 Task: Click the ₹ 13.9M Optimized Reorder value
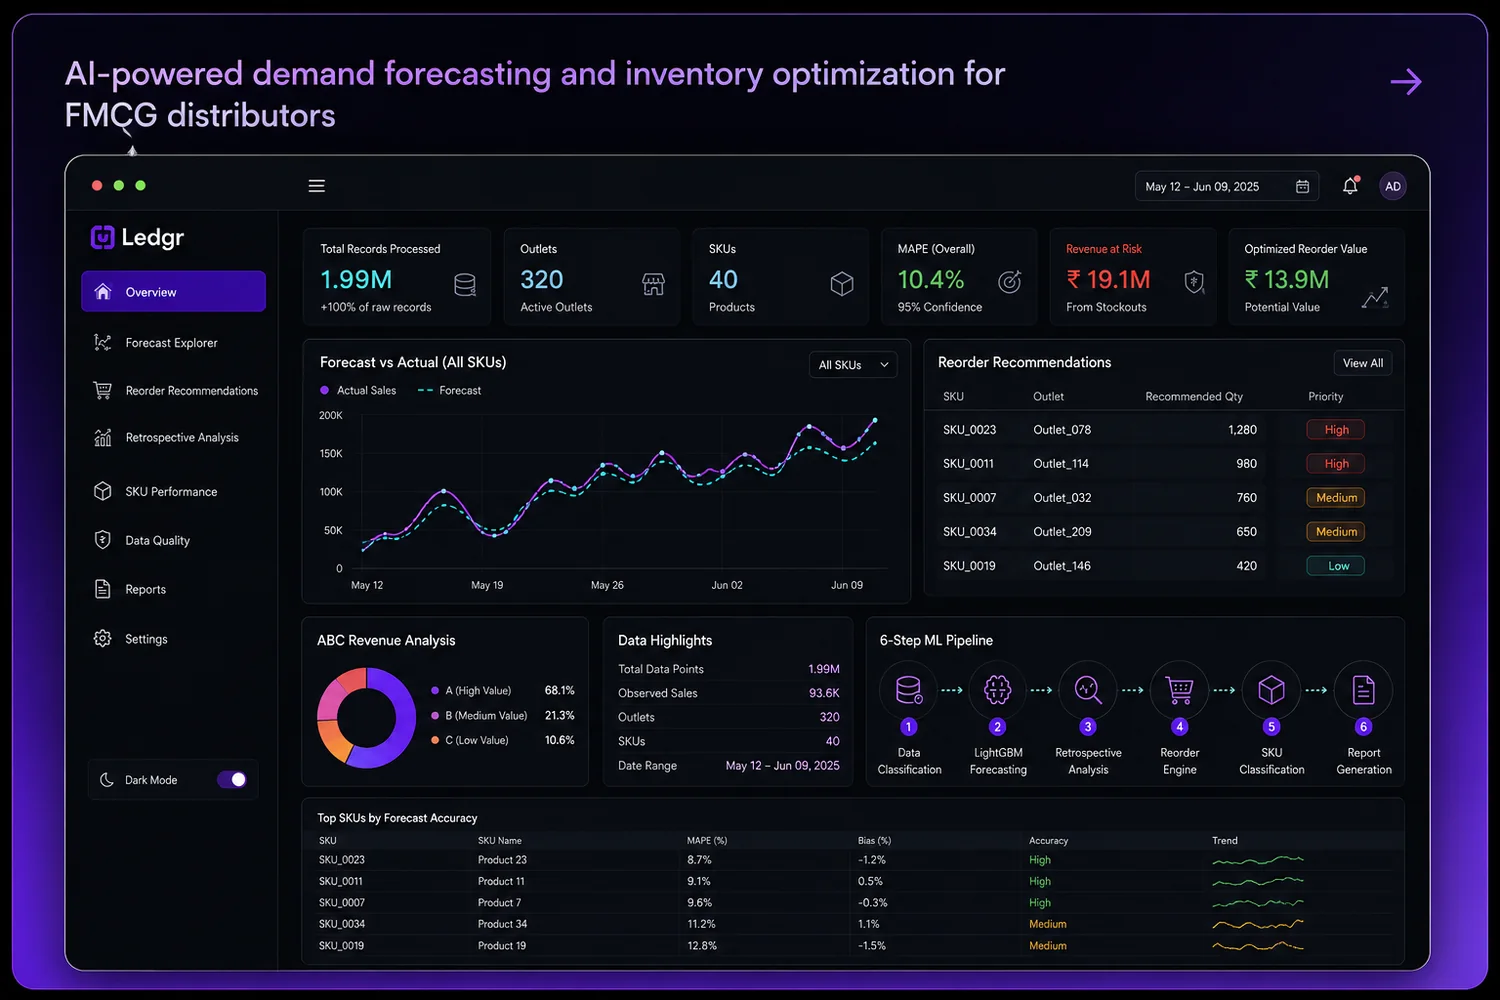(1286, 280)
